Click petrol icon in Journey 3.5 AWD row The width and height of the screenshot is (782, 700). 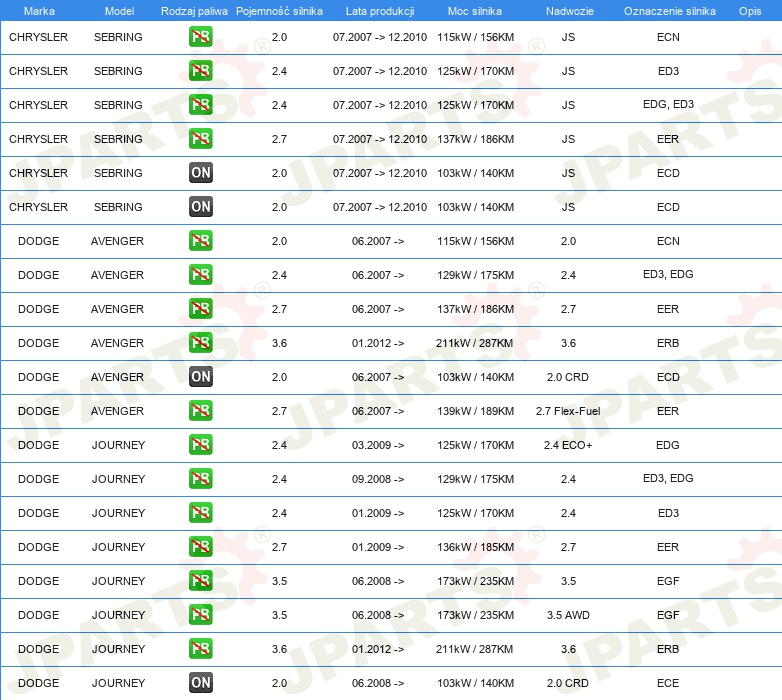[x=200, y=614]
